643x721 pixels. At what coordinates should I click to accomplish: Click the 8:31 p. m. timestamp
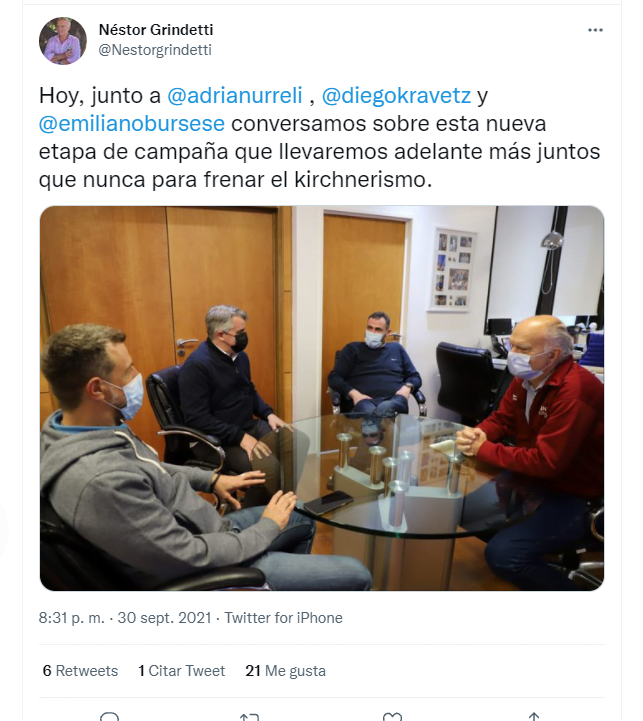pos(71,618)
